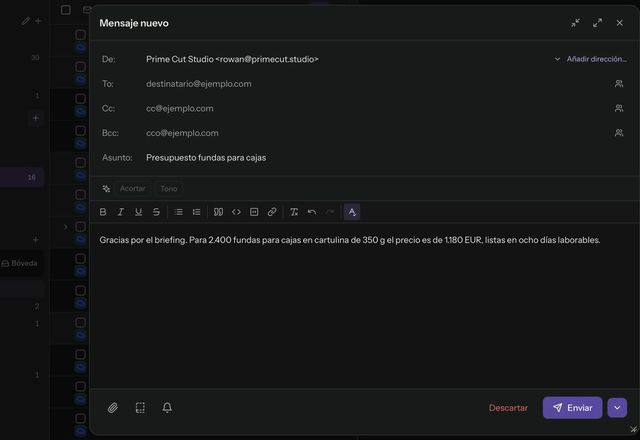Image resolution: width=640 pixels, height=440 pixels.
Task: Open the sender address dropdown chevron
Action: 557,59
